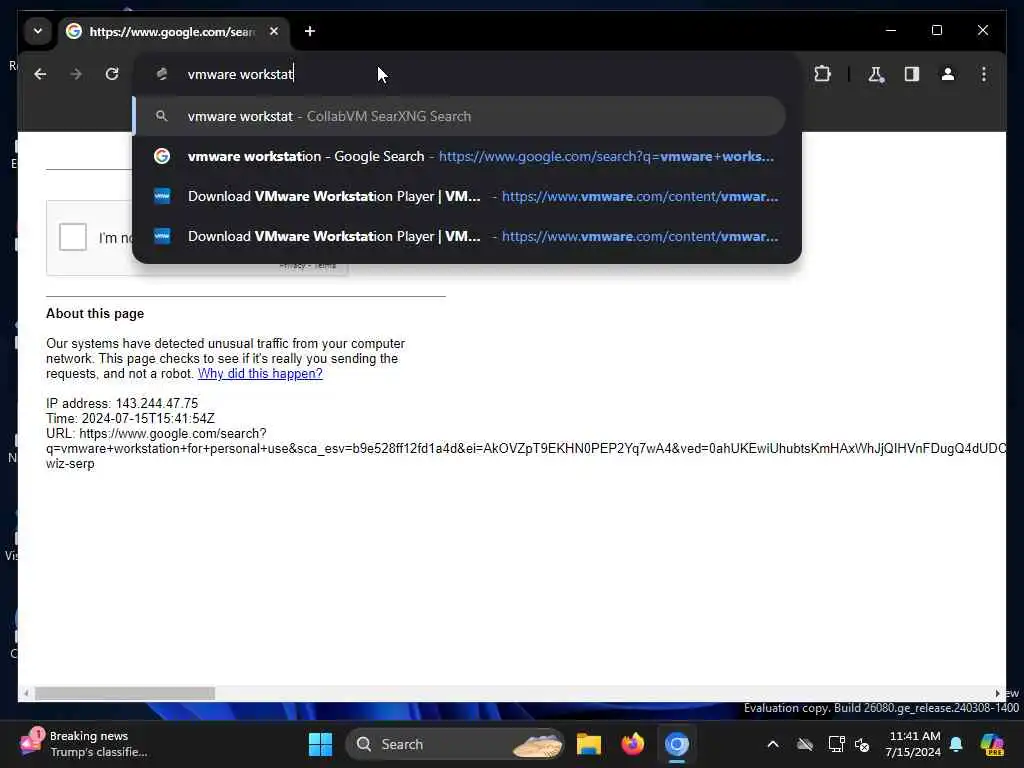Toggle the browser side panel icon
This screenshot has height=768, width=1024.
[x=912, y=74]
